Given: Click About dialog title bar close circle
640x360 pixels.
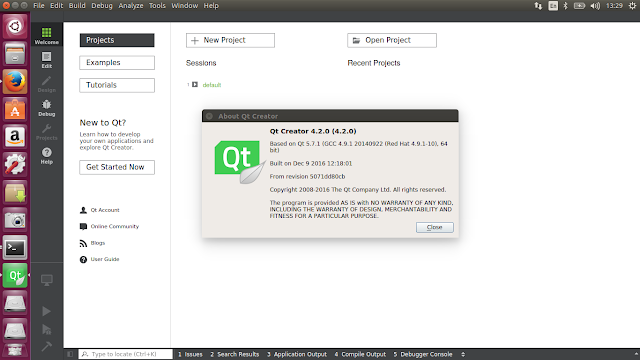Looking at the screenshot, I should tap(209, 116).
